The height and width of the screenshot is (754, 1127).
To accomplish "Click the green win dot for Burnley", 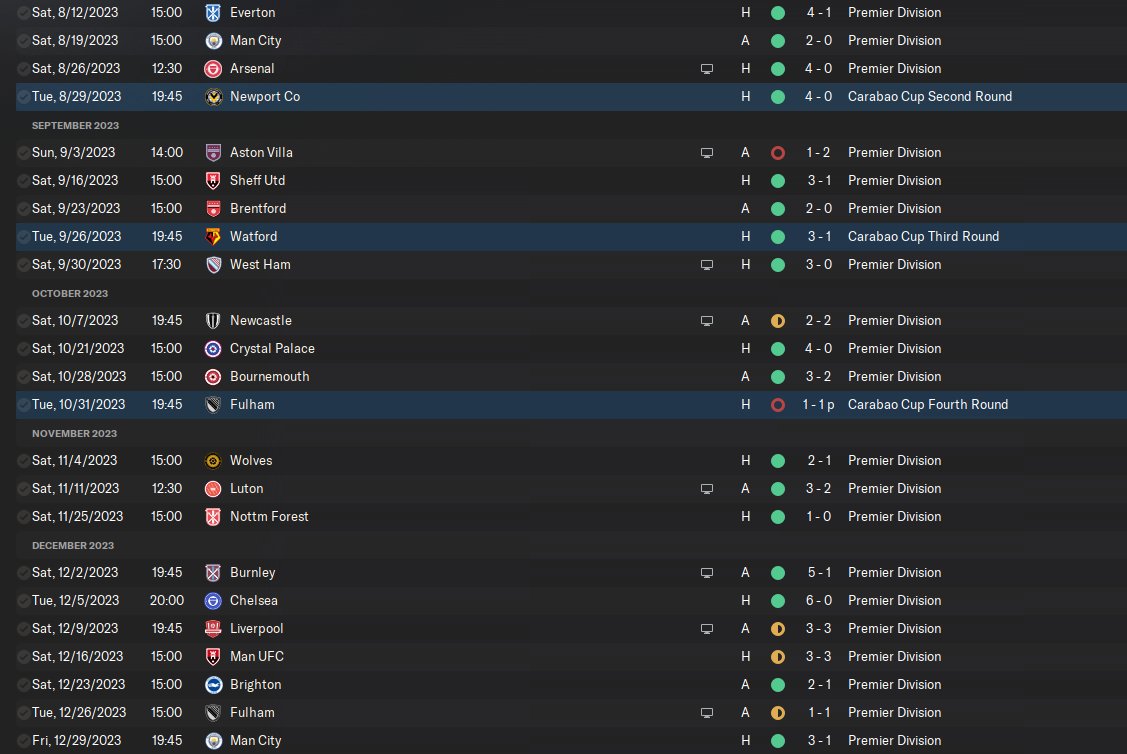I will coord(778,573).
